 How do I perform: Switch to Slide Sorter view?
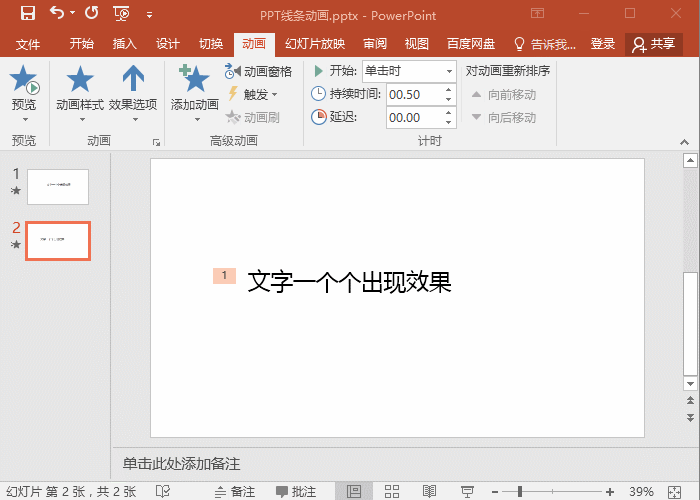[392, 492]
